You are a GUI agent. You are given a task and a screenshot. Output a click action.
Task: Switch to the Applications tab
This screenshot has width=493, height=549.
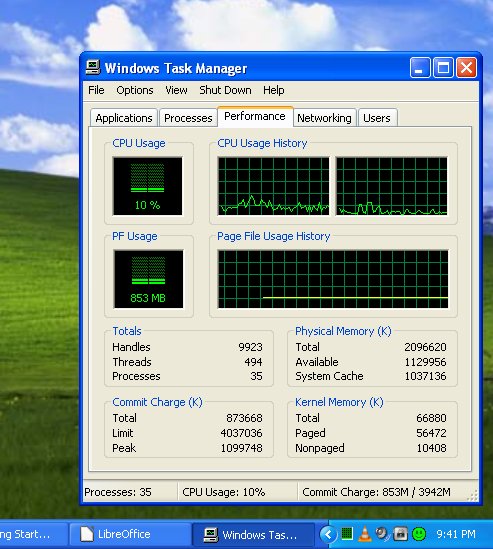pos(124,118)
